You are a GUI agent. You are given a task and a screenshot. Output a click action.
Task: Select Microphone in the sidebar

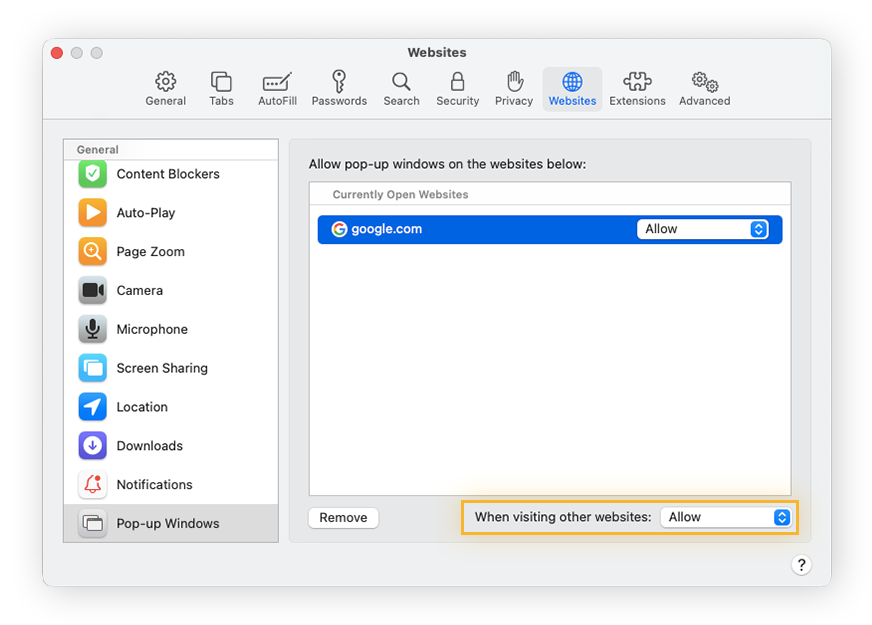[152, 329]
